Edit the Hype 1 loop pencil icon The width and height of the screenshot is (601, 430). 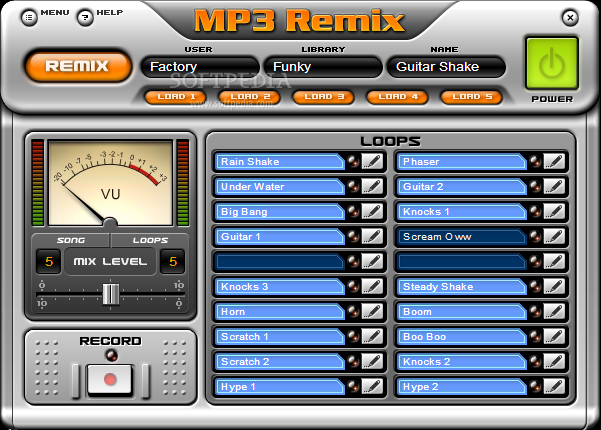click(372, 386)
